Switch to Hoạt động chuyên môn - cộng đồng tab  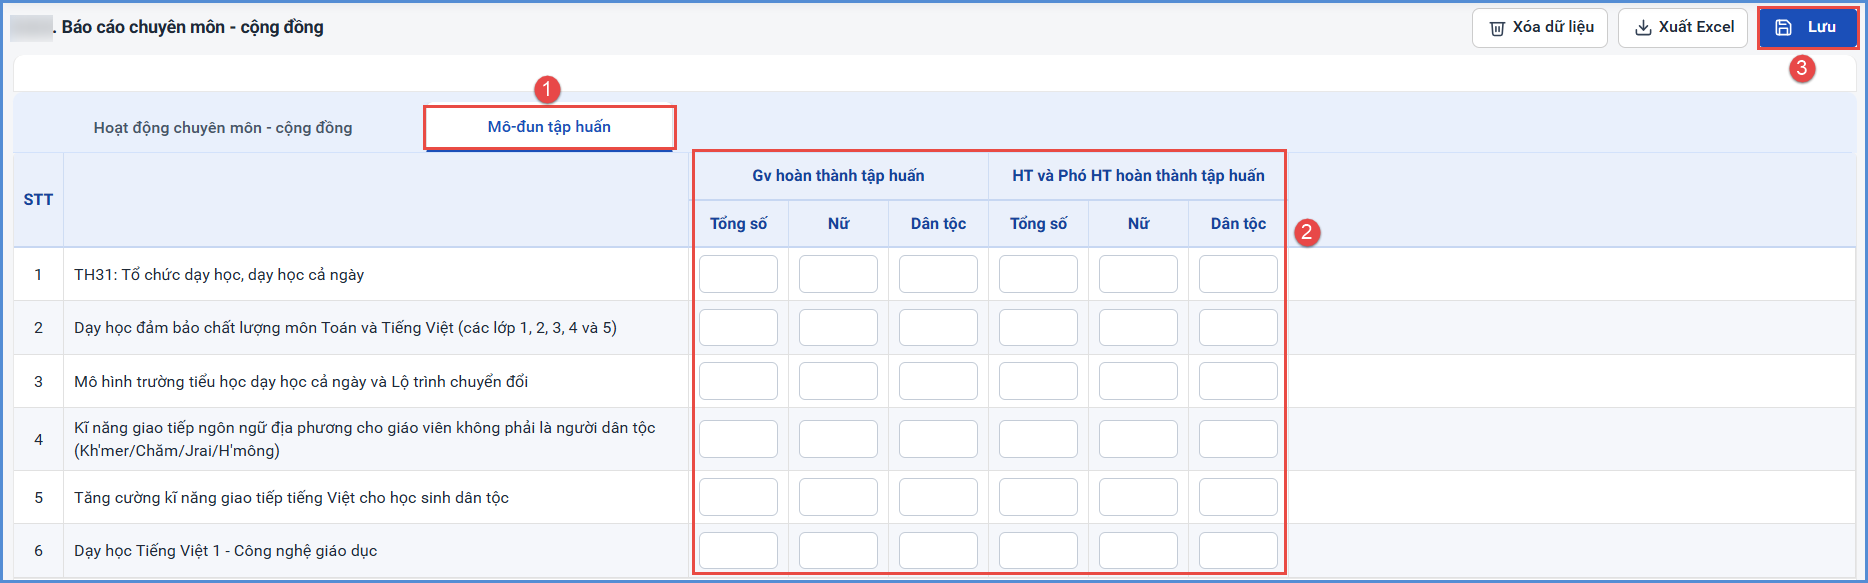coord(223,128)
